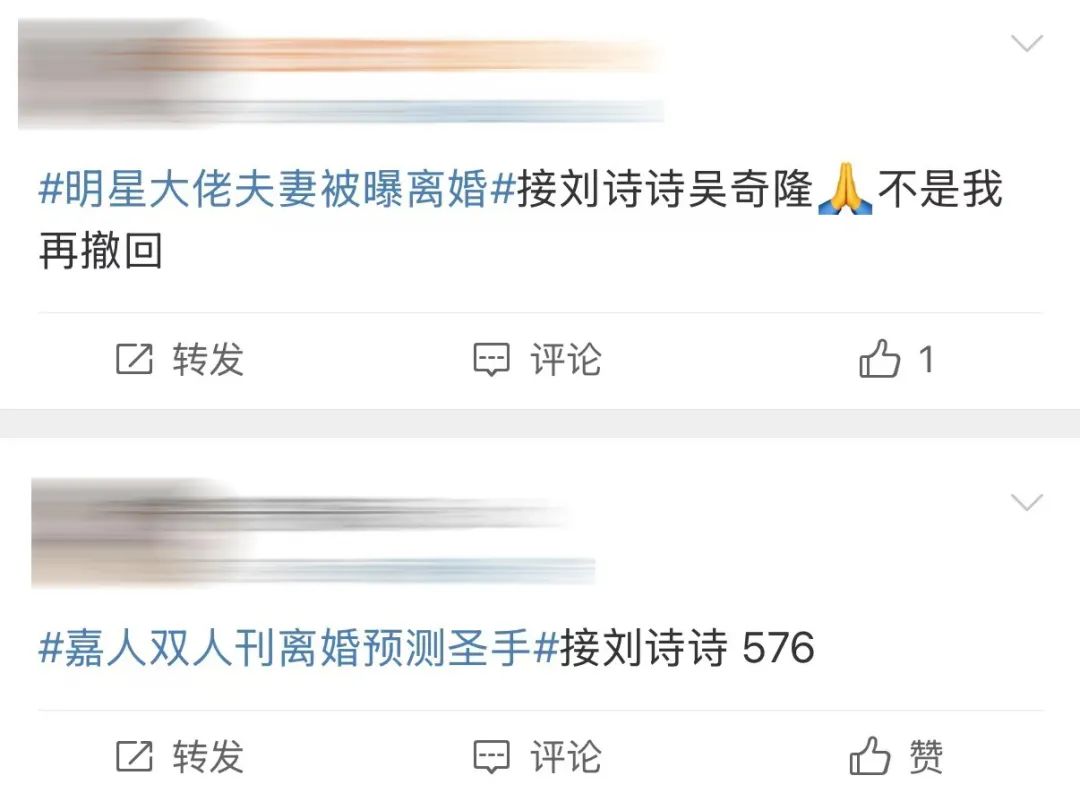Click the comment bubble icon on the second post

pos(492,757)
